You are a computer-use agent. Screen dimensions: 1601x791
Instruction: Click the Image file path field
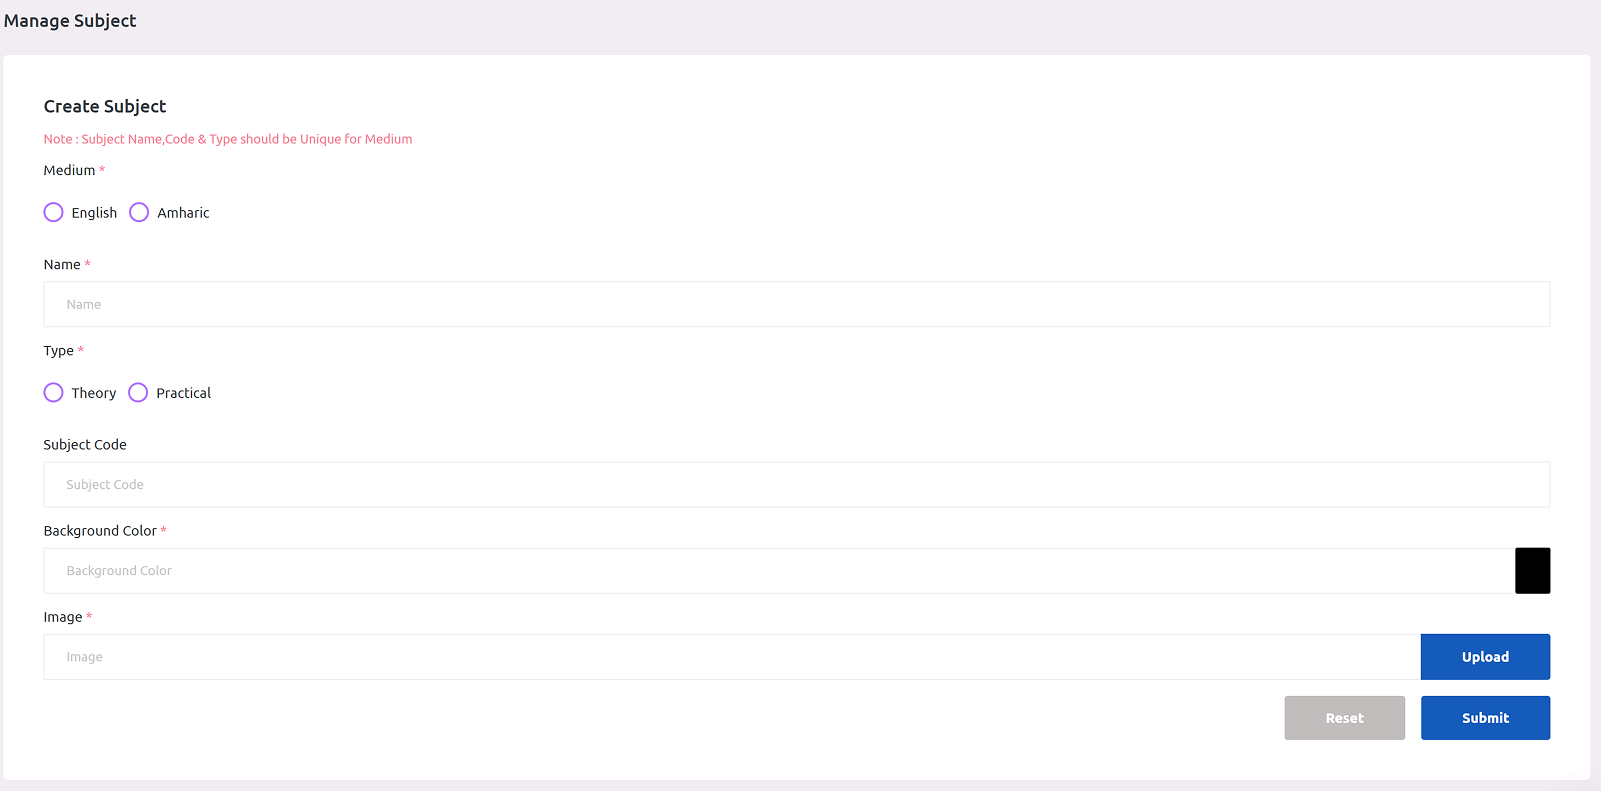coord(731,657)
